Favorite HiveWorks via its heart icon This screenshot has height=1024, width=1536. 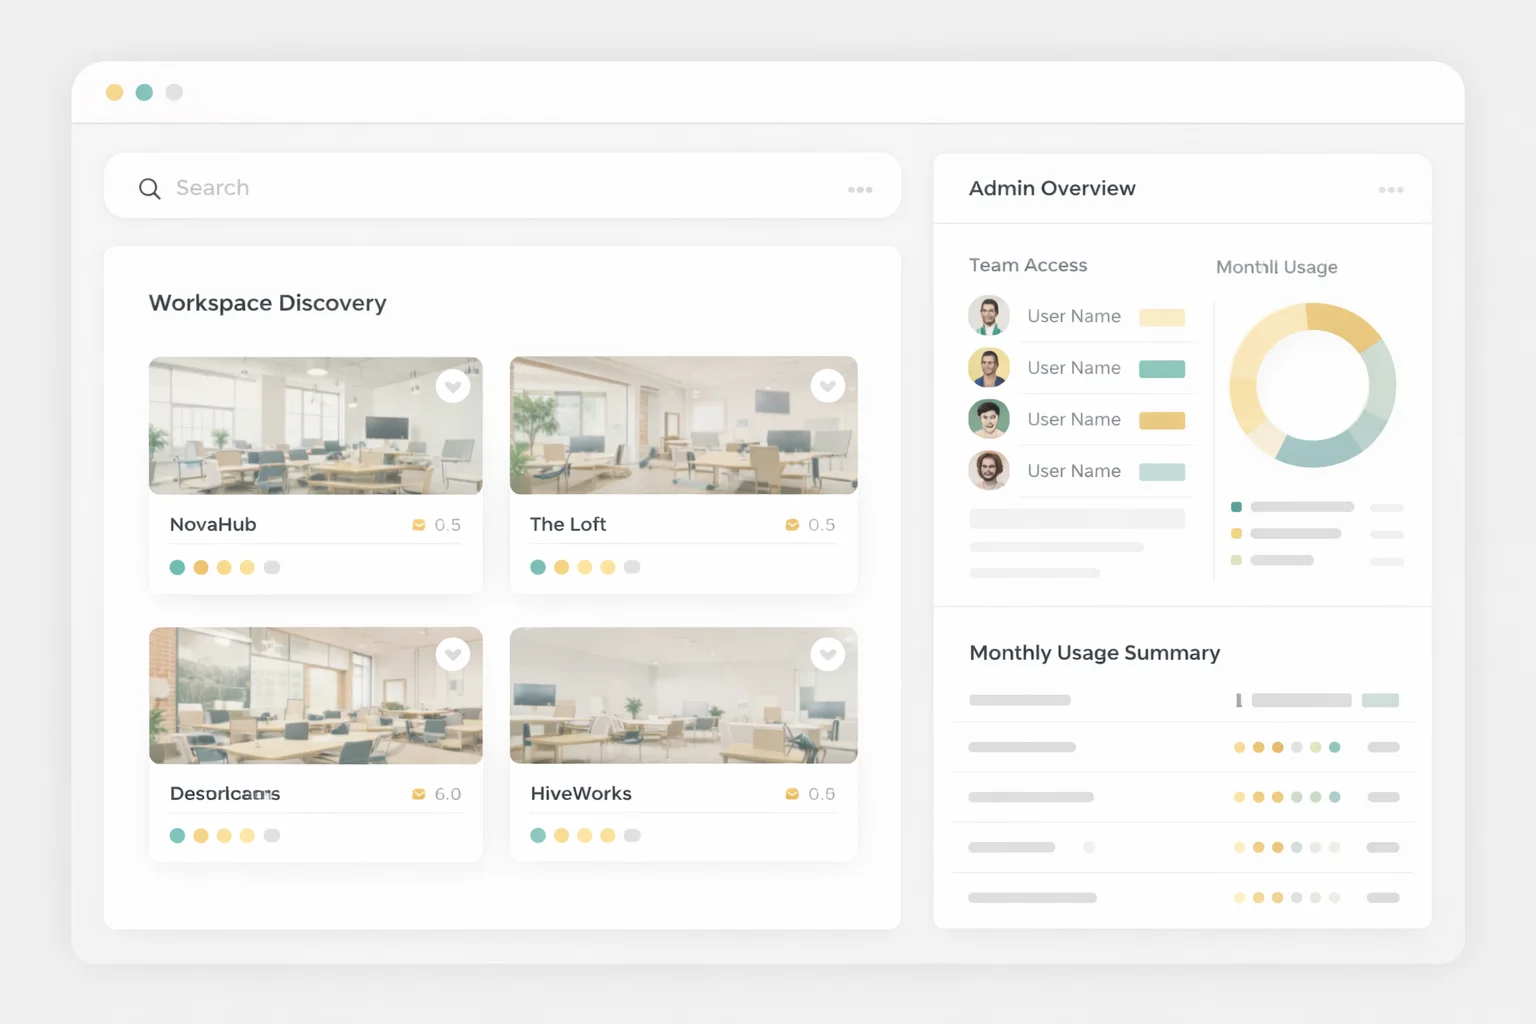828,654
